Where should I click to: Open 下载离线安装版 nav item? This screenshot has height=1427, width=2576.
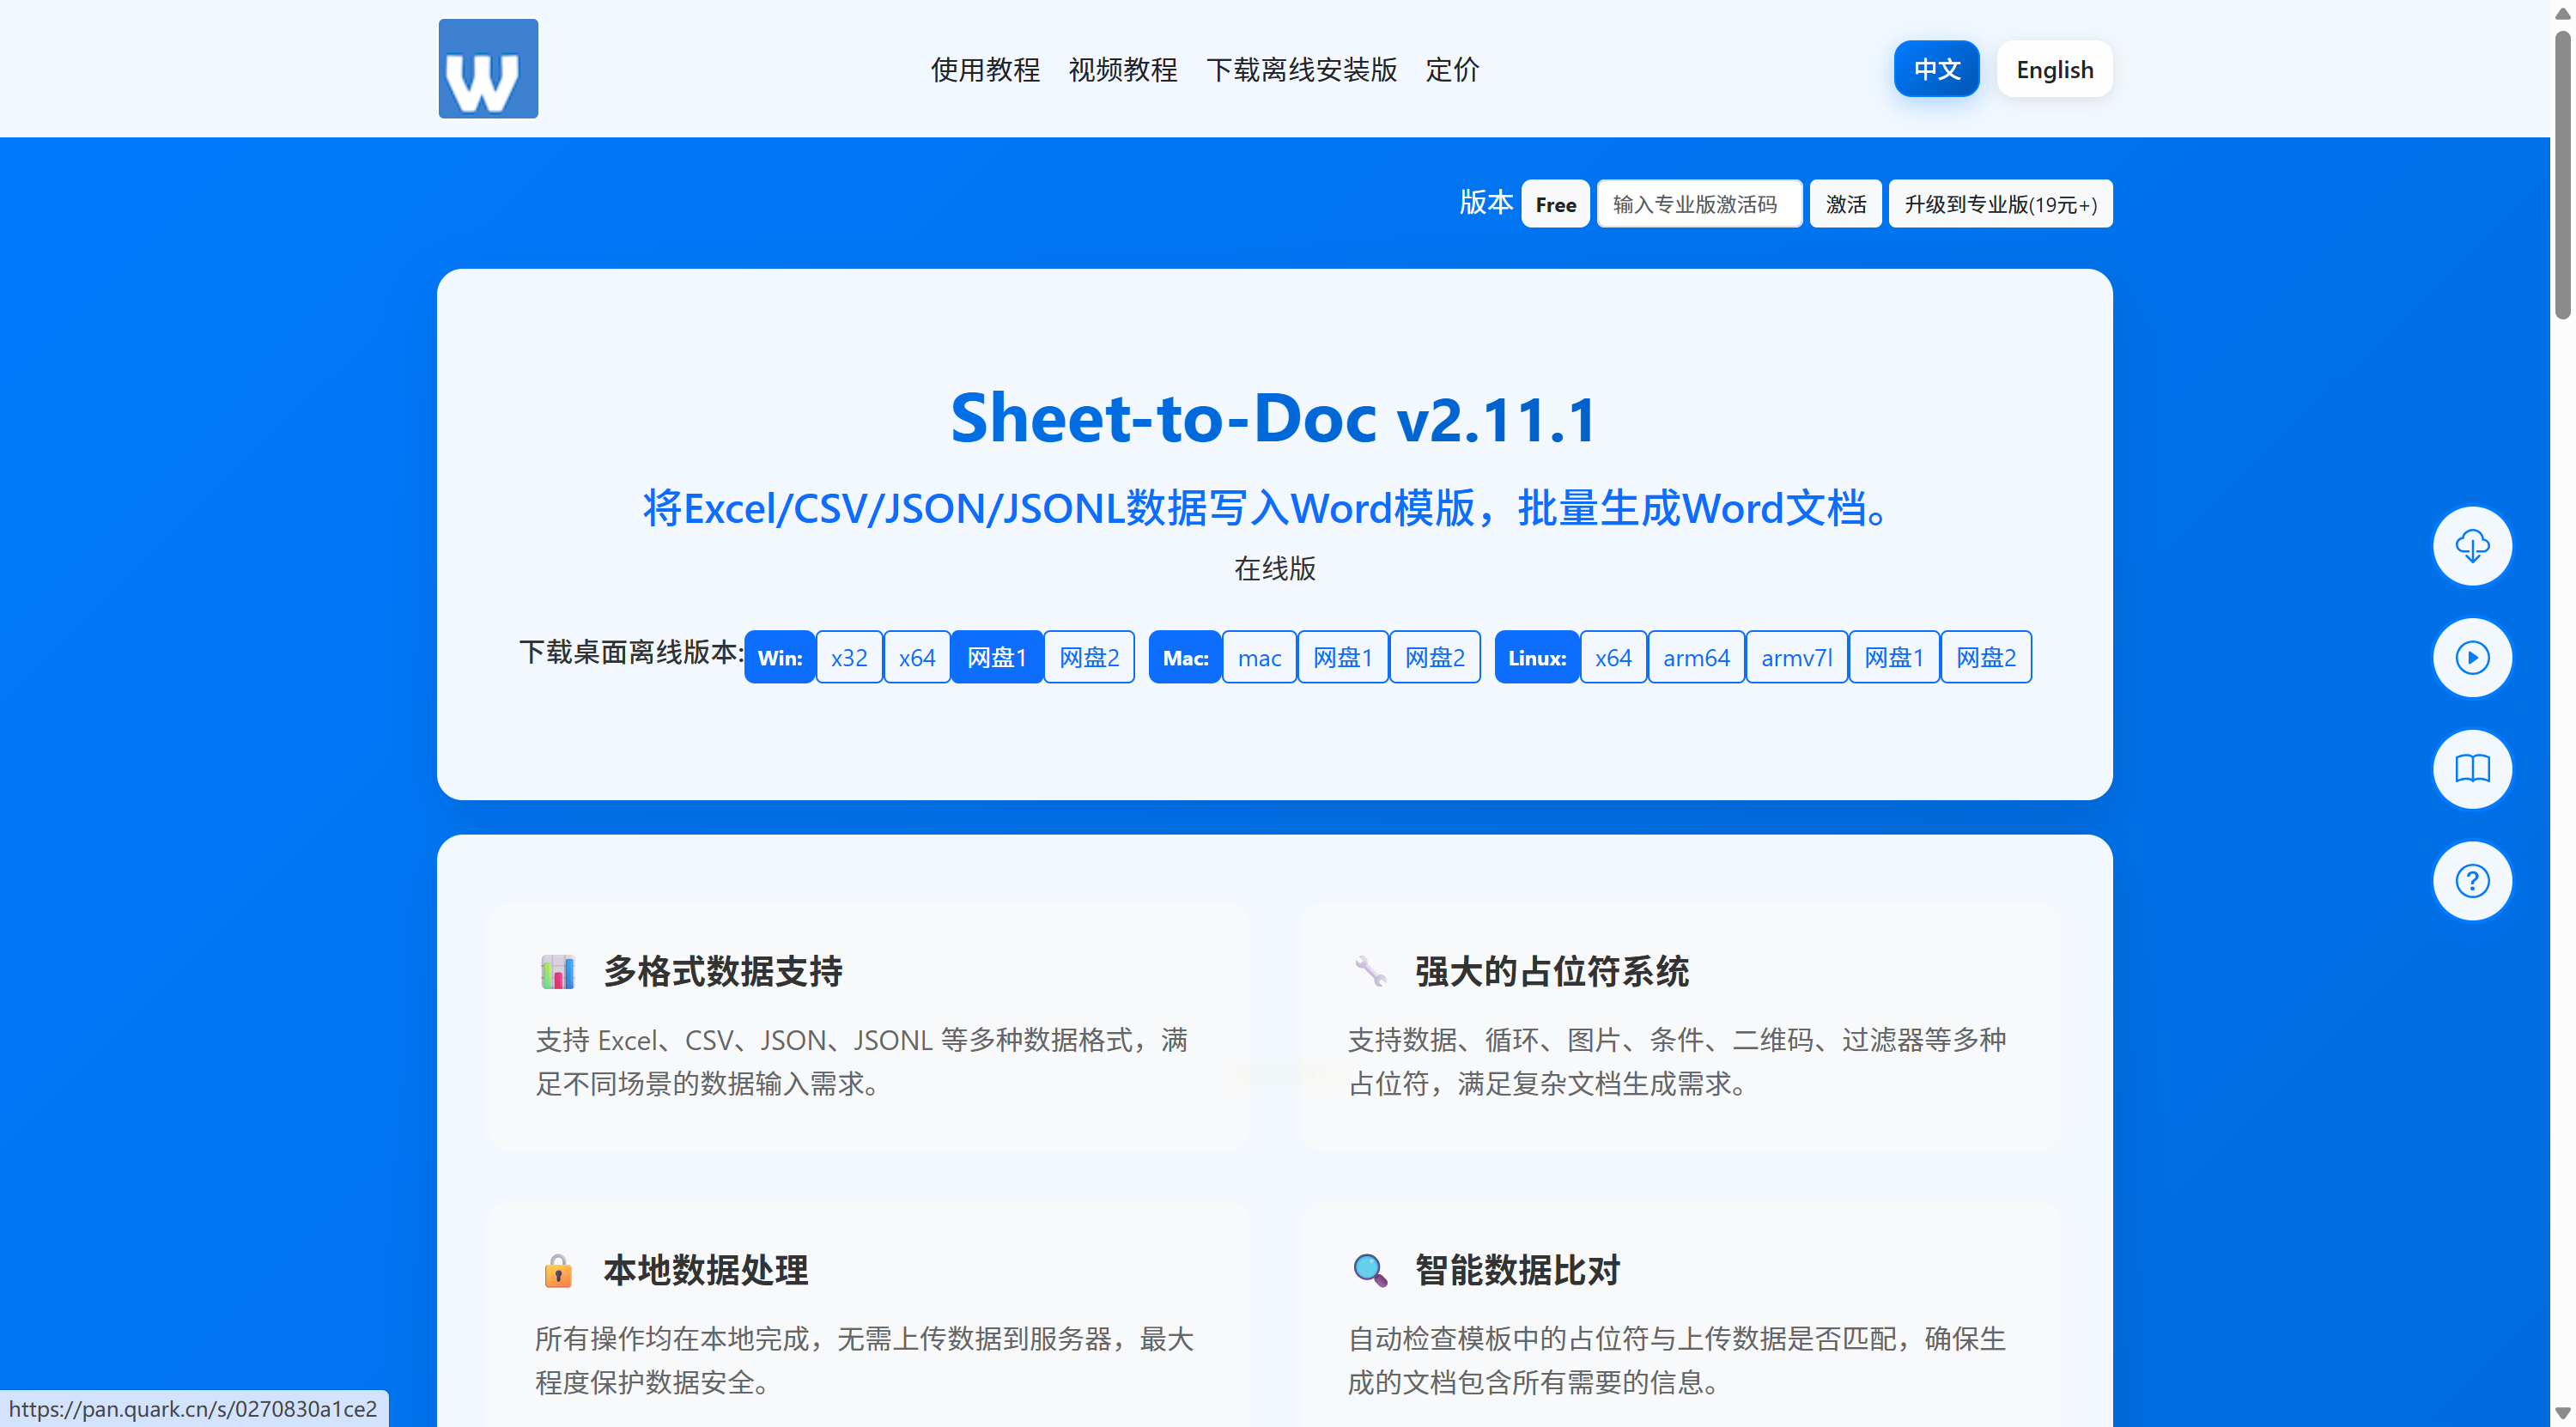pyautogui.click(x=1301, y=69)
